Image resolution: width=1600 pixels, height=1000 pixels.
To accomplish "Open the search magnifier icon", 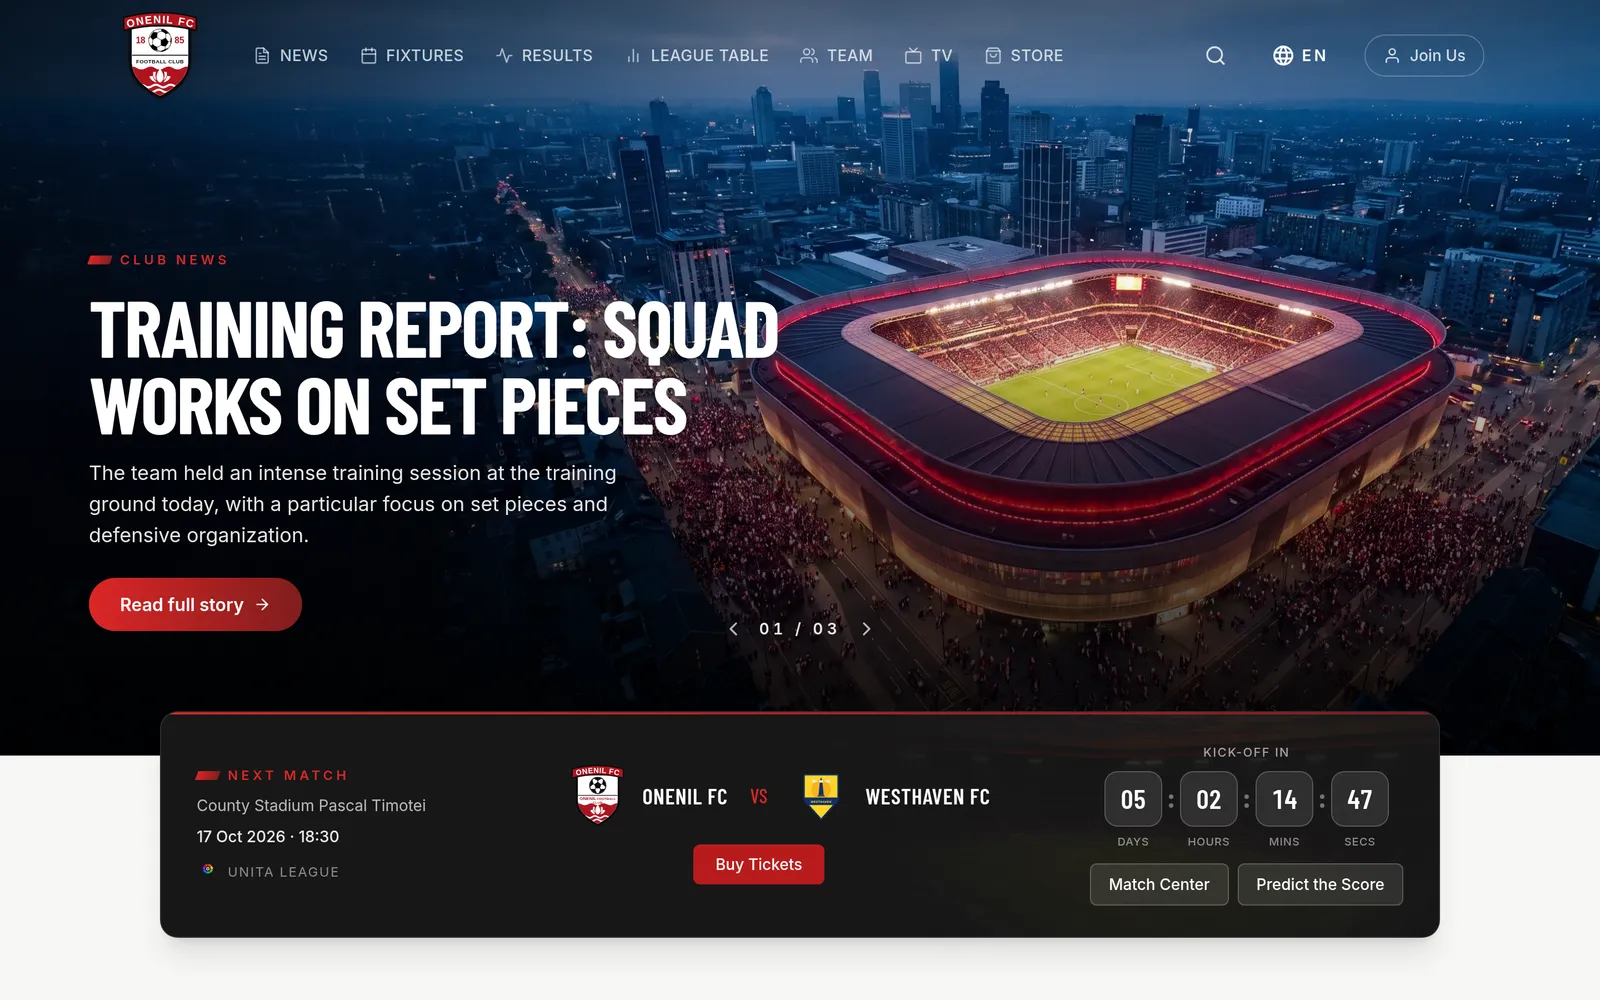I will [1215, 56].
